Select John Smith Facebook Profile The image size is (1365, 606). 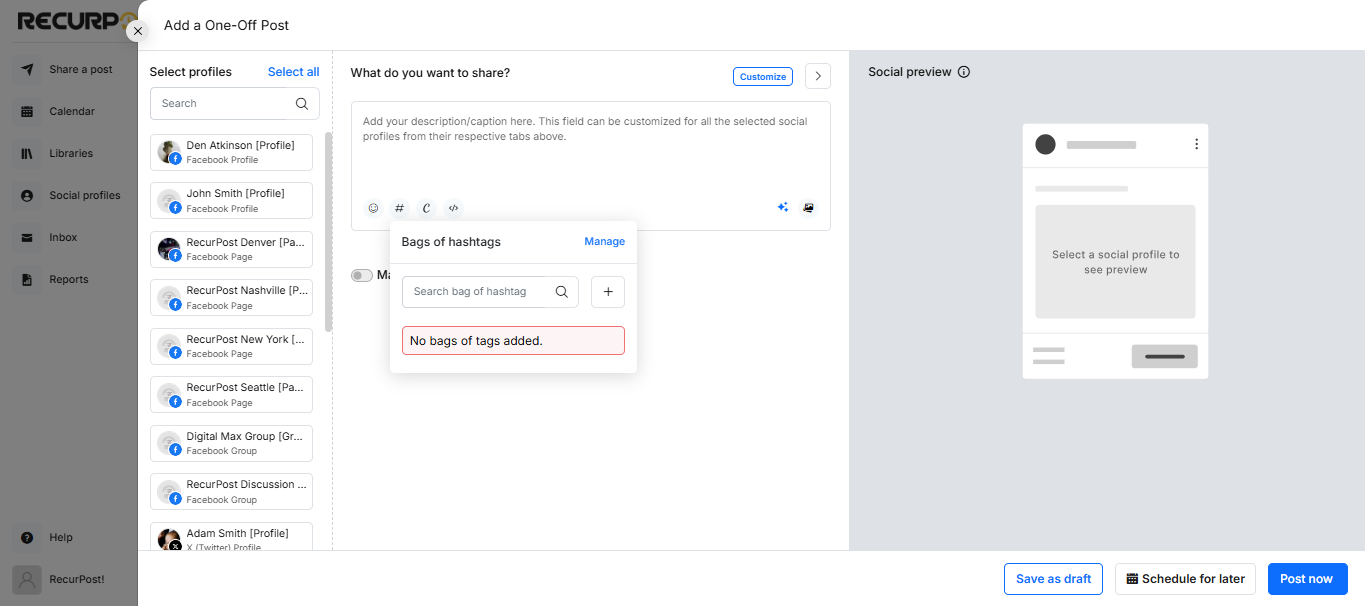coord(231,200)
